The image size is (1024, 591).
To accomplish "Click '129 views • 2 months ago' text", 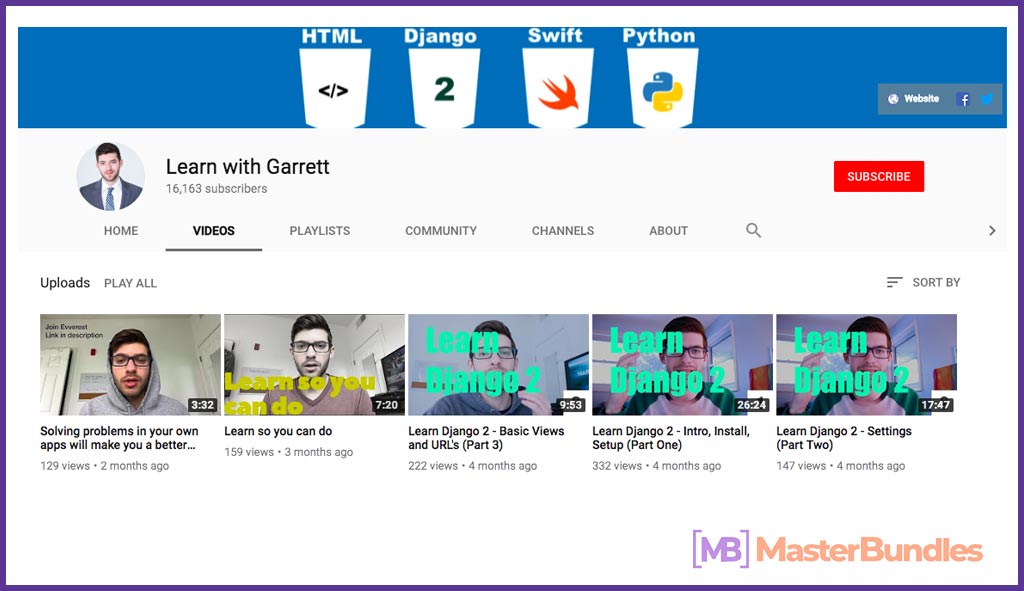I will click(x=104, y=466).
